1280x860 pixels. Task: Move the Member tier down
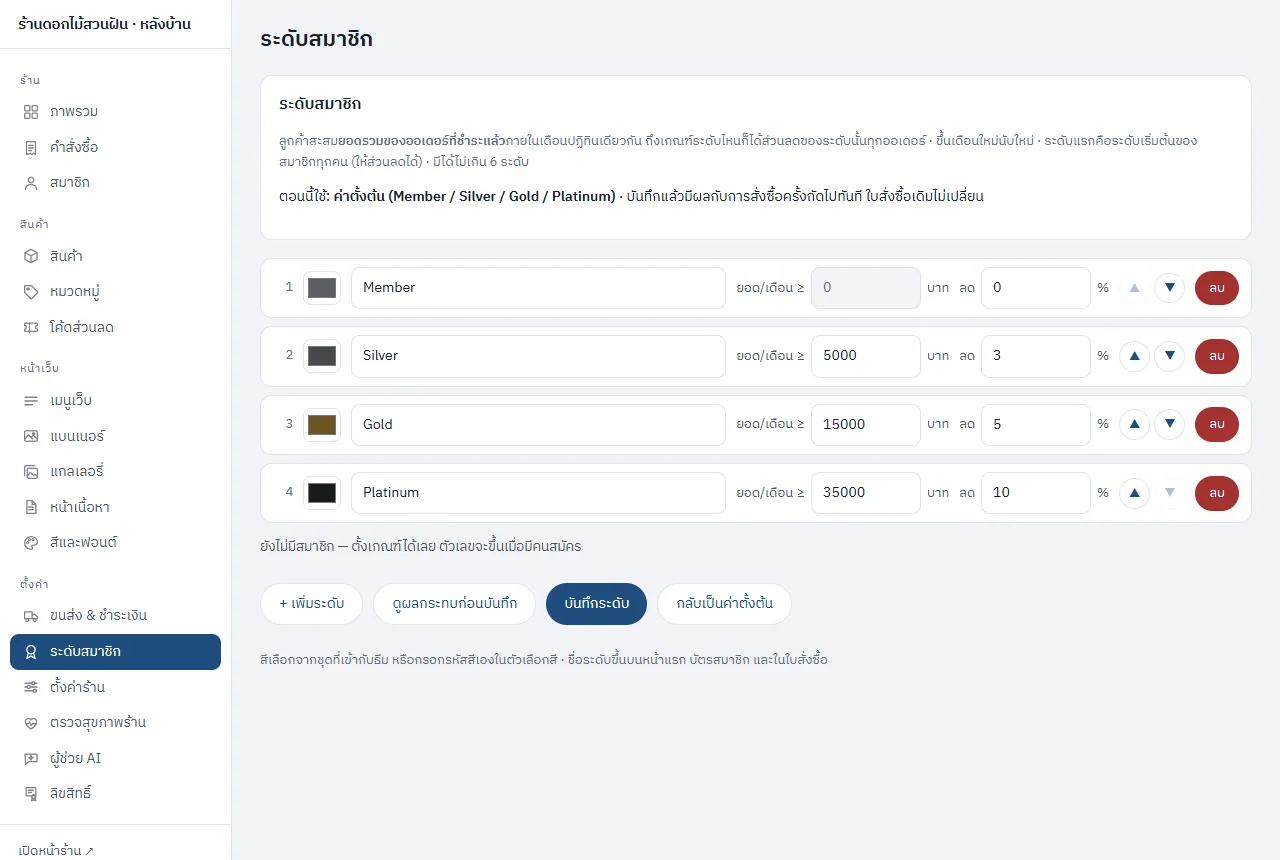tap(1169, 288)
